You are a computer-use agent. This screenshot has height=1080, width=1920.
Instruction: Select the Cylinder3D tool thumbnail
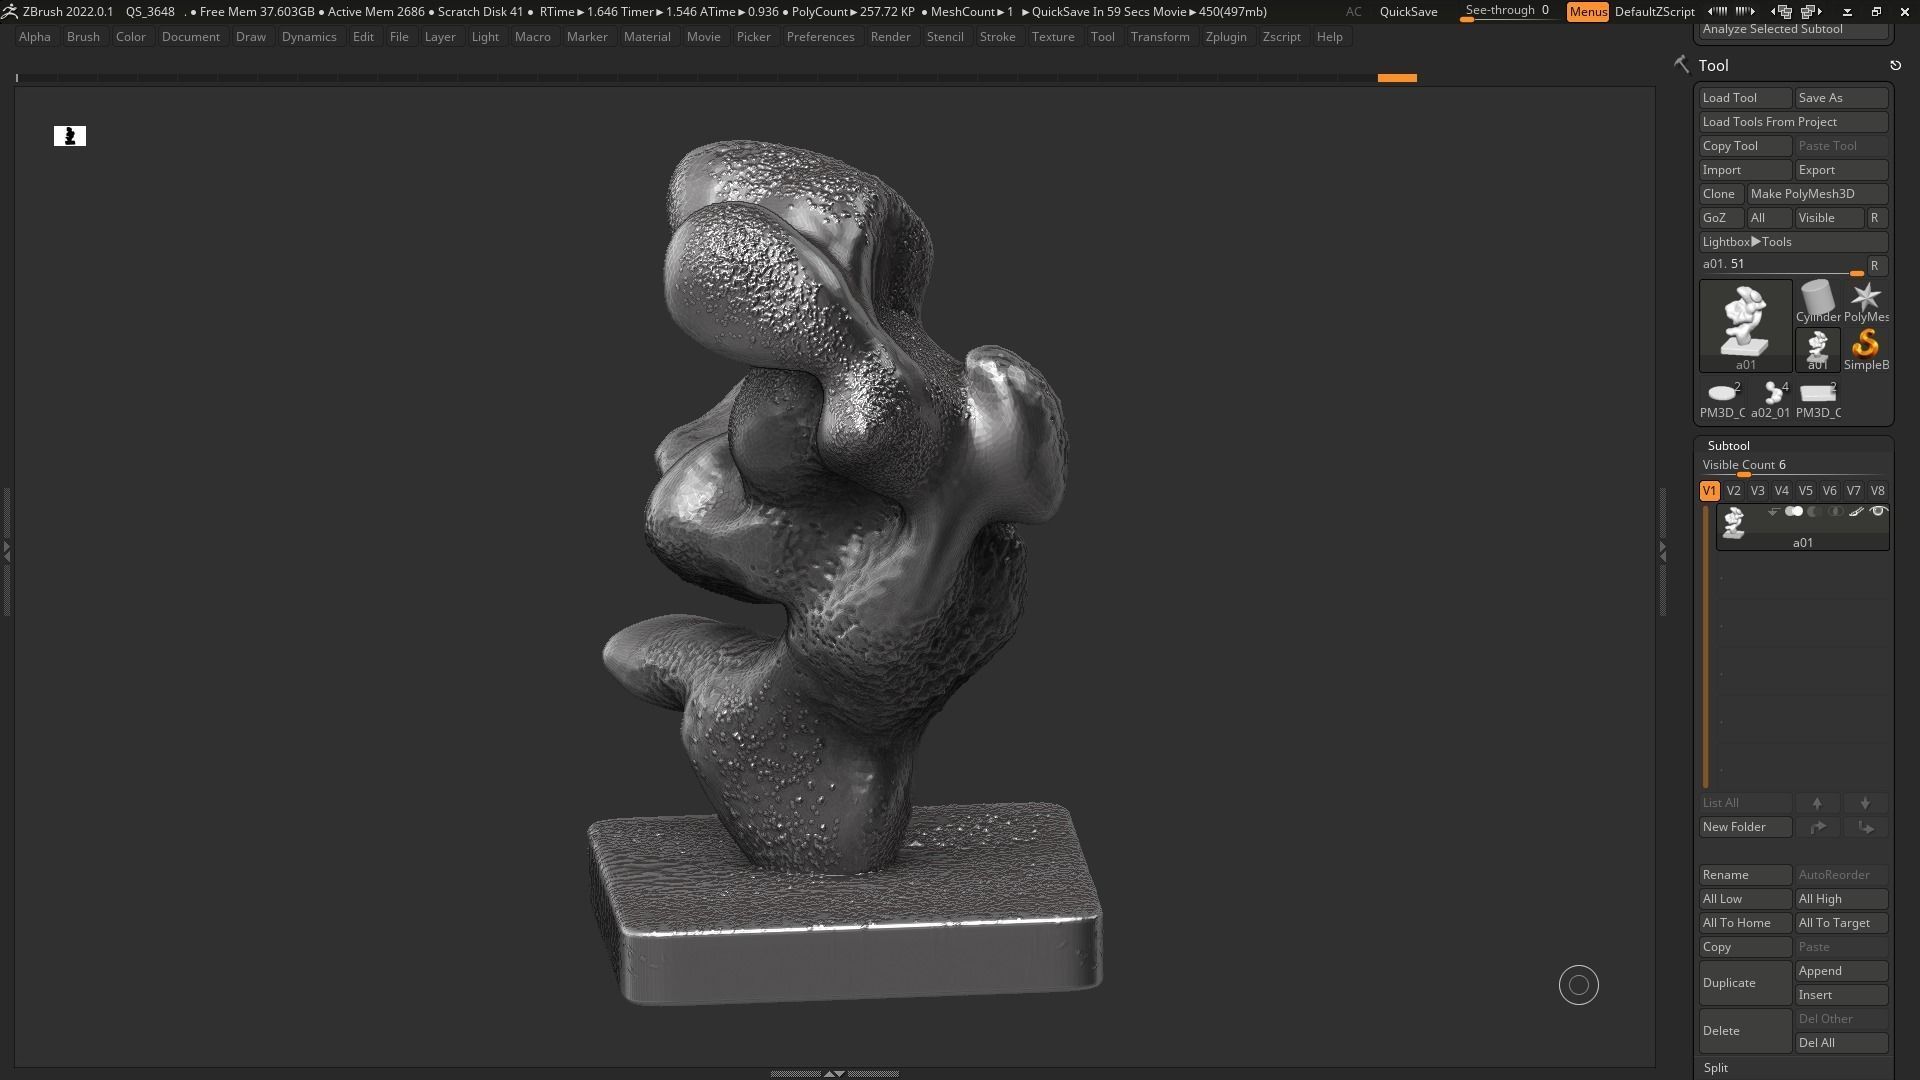point(1818,302)
